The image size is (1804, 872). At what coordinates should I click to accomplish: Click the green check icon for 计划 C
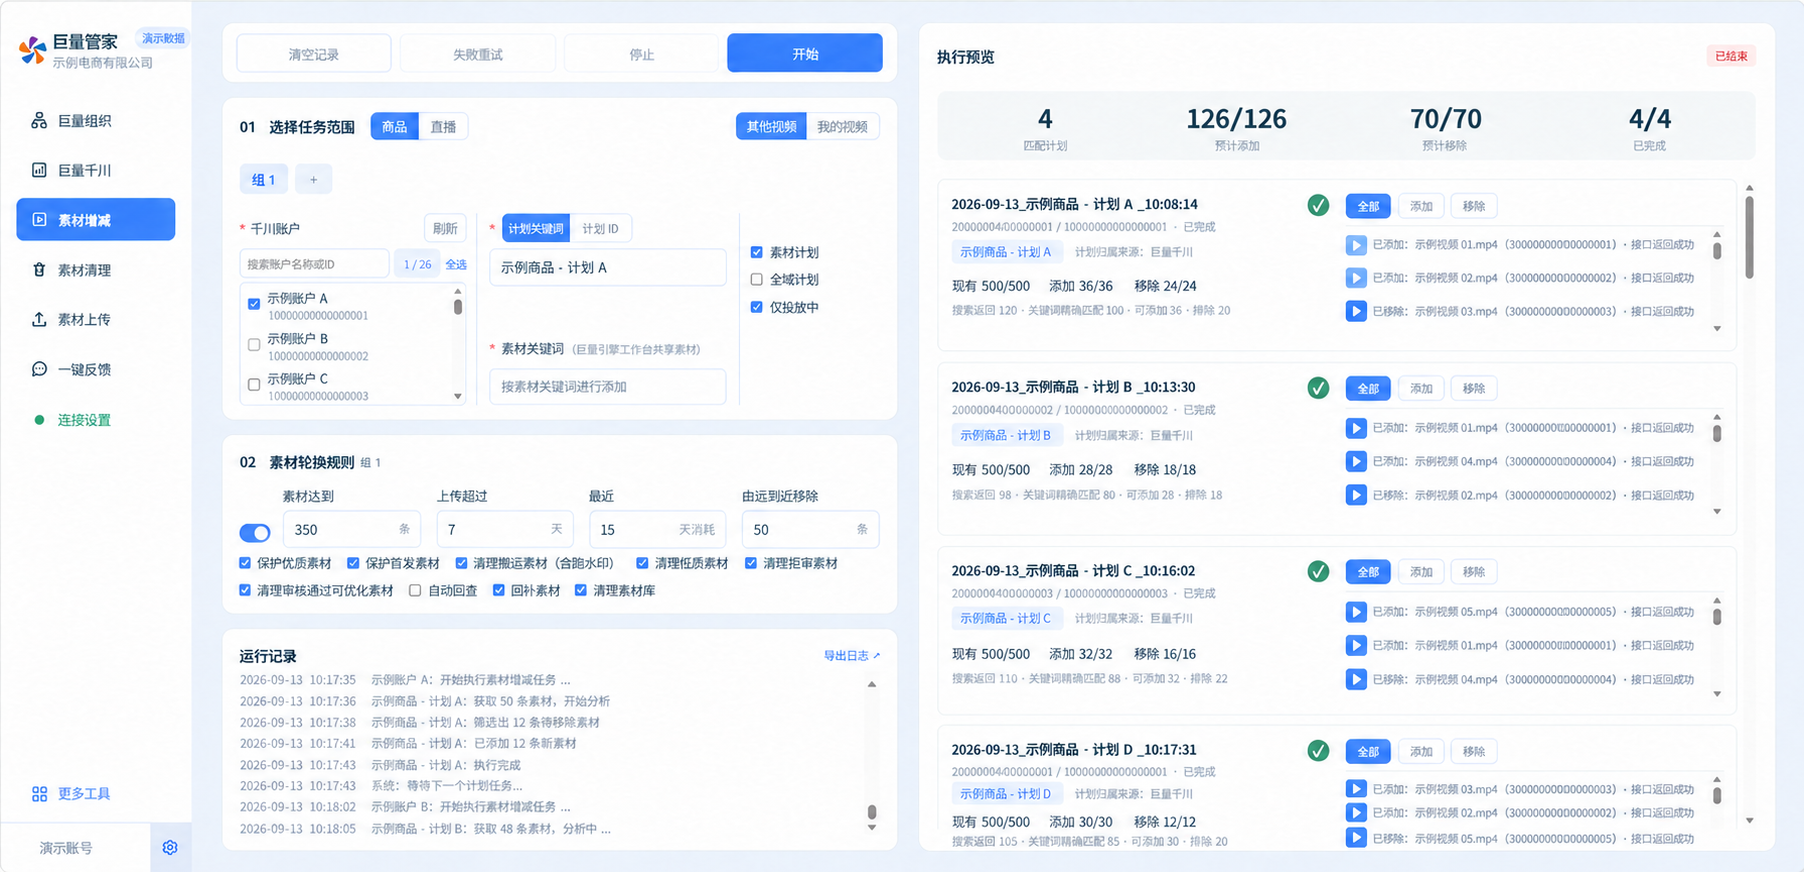(x=1318, y=571)
